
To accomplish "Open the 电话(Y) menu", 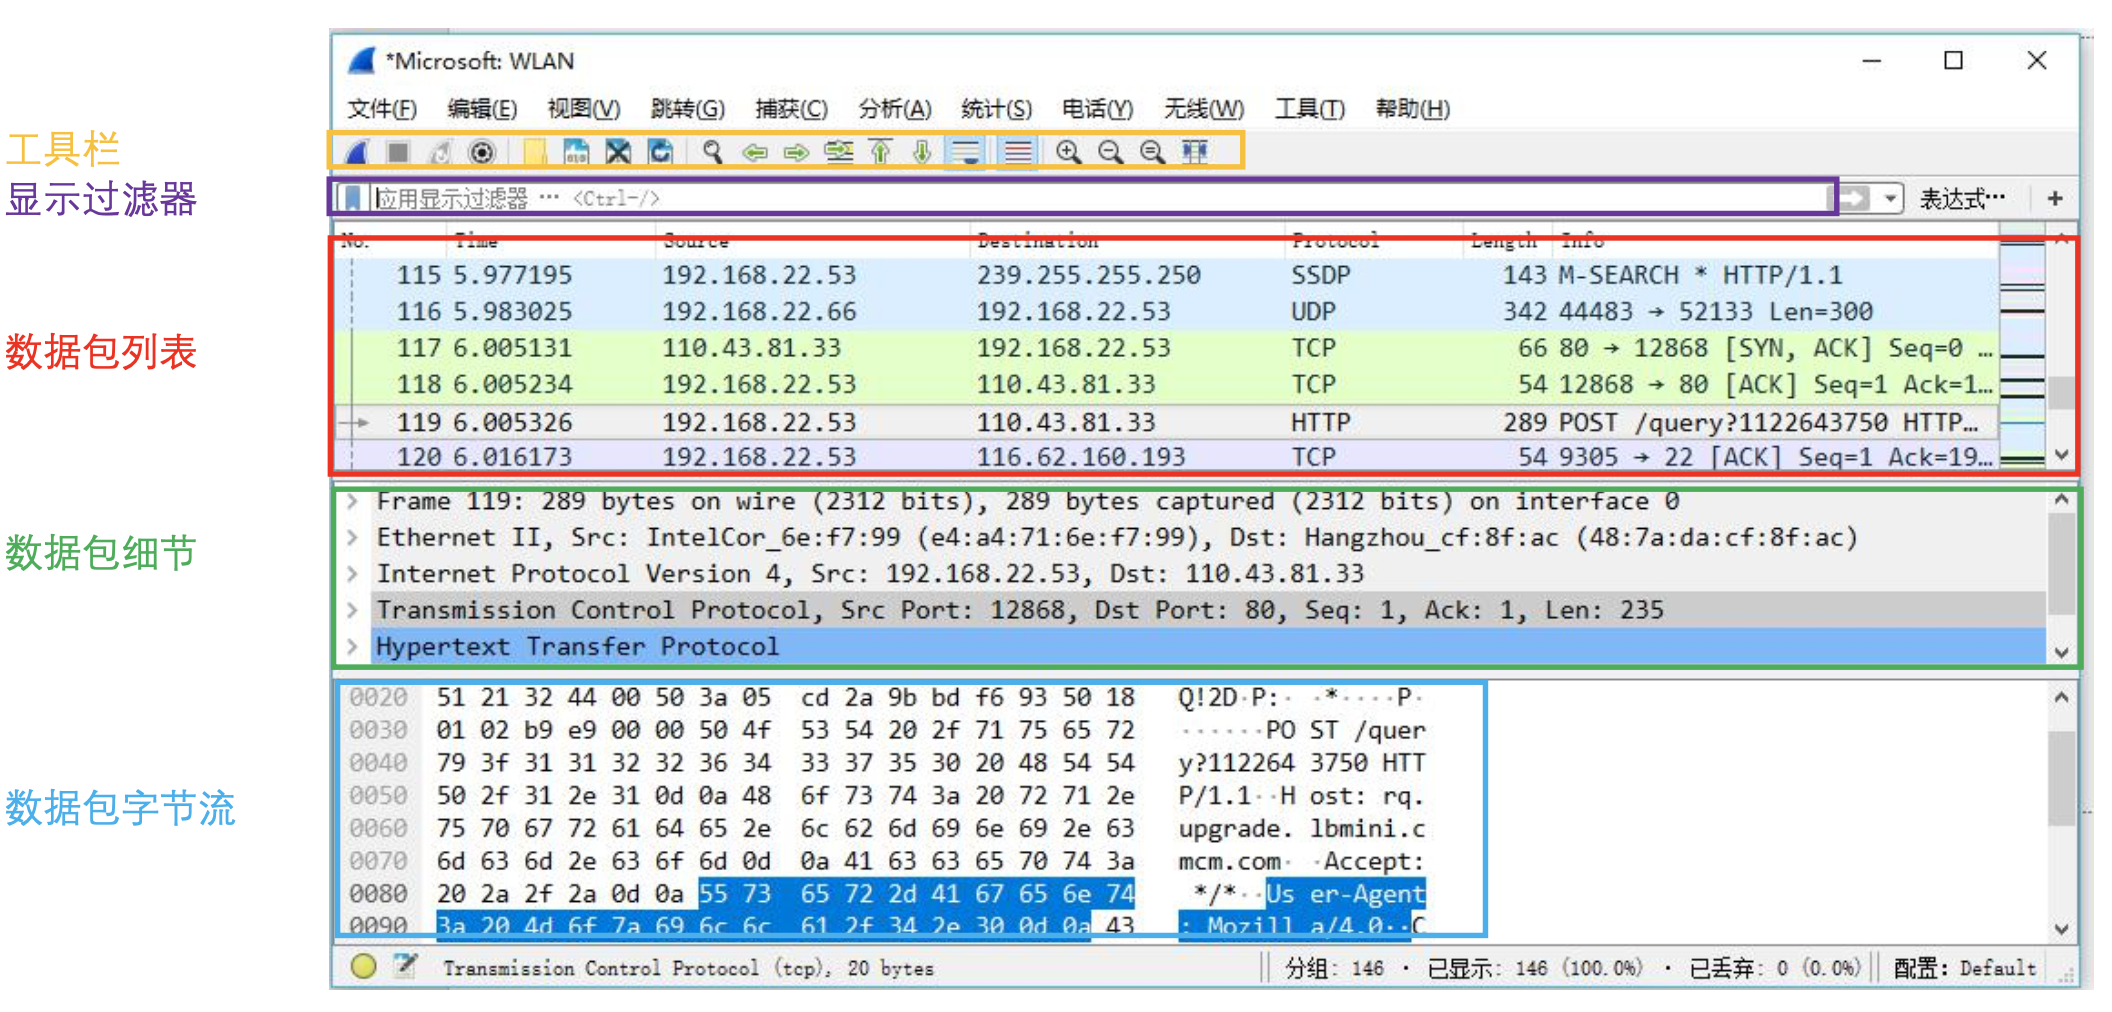I will (1098, 109).
